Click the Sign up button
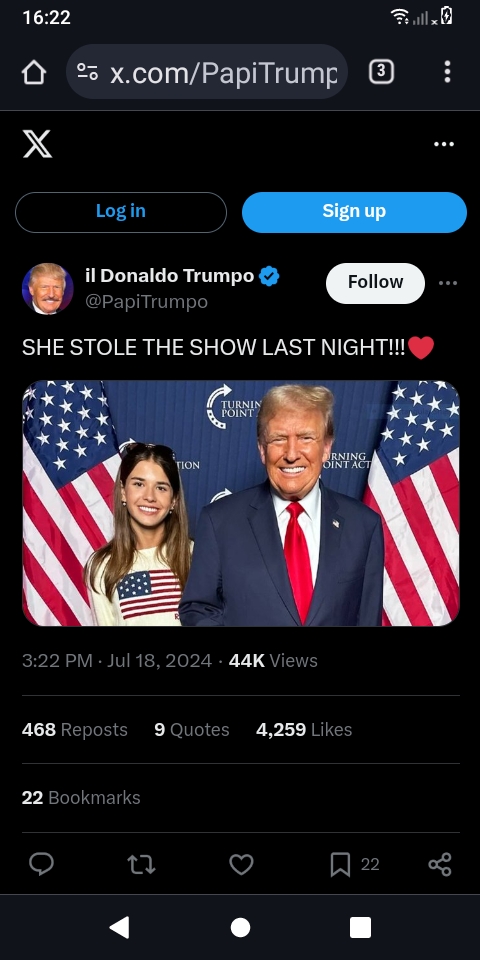The image size is (480, 960). pos(354,212)
